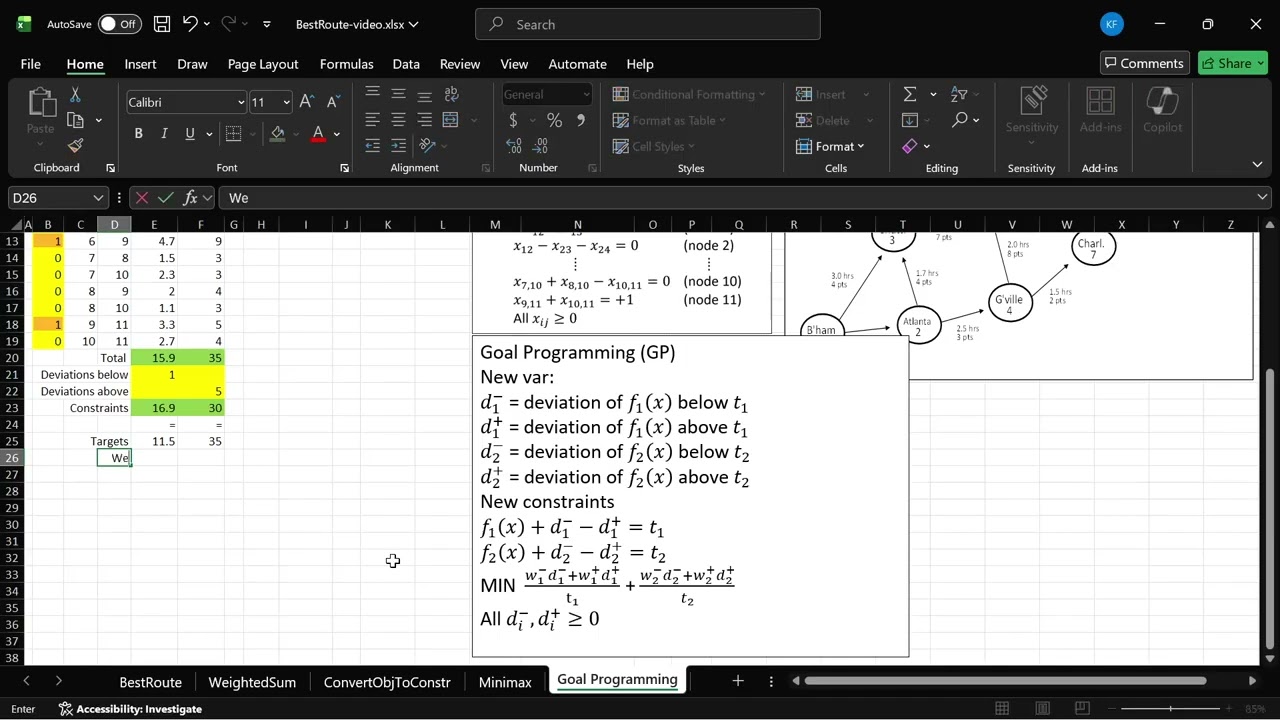Click Wrap Text icon in Alignment group
The height and width of the screenshot is (720, 1280).
(450, 95)
